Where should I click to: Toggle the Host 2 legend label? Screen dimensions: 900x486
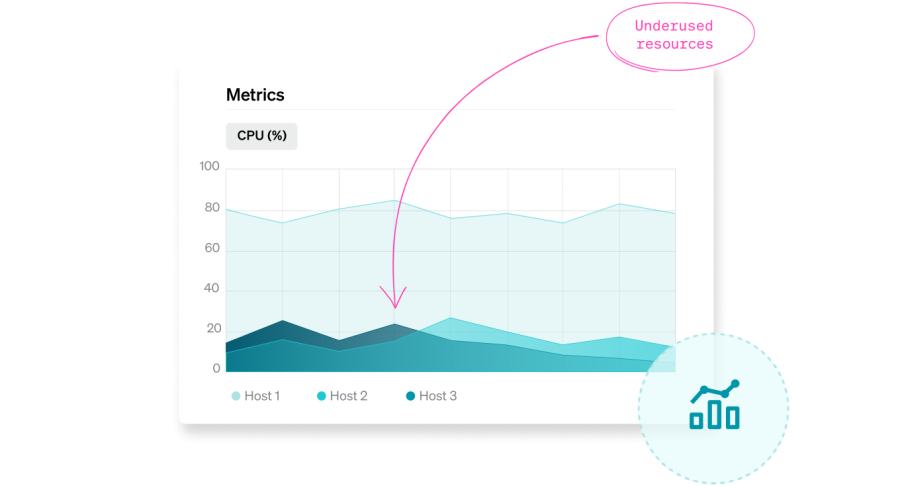(x=349, y=396)
